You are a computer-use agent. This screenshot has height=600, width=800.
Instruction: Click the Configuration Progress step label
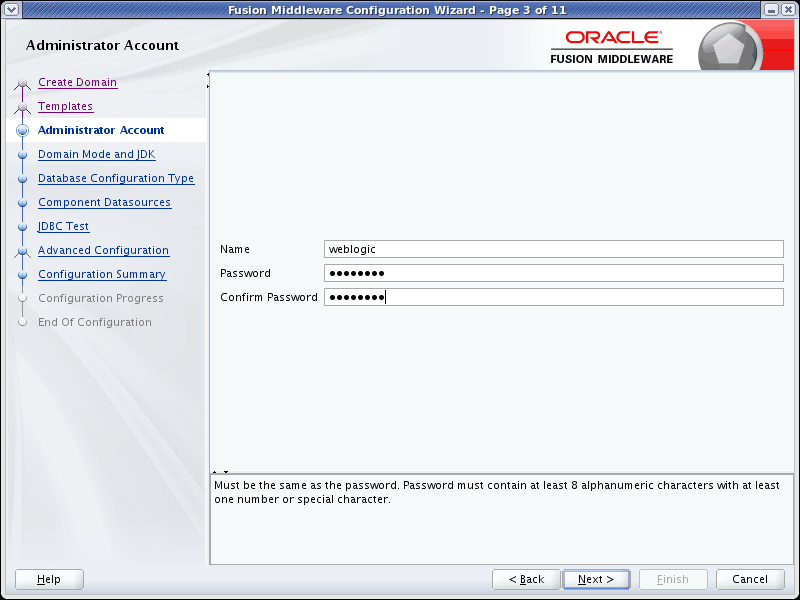point(101,298)
